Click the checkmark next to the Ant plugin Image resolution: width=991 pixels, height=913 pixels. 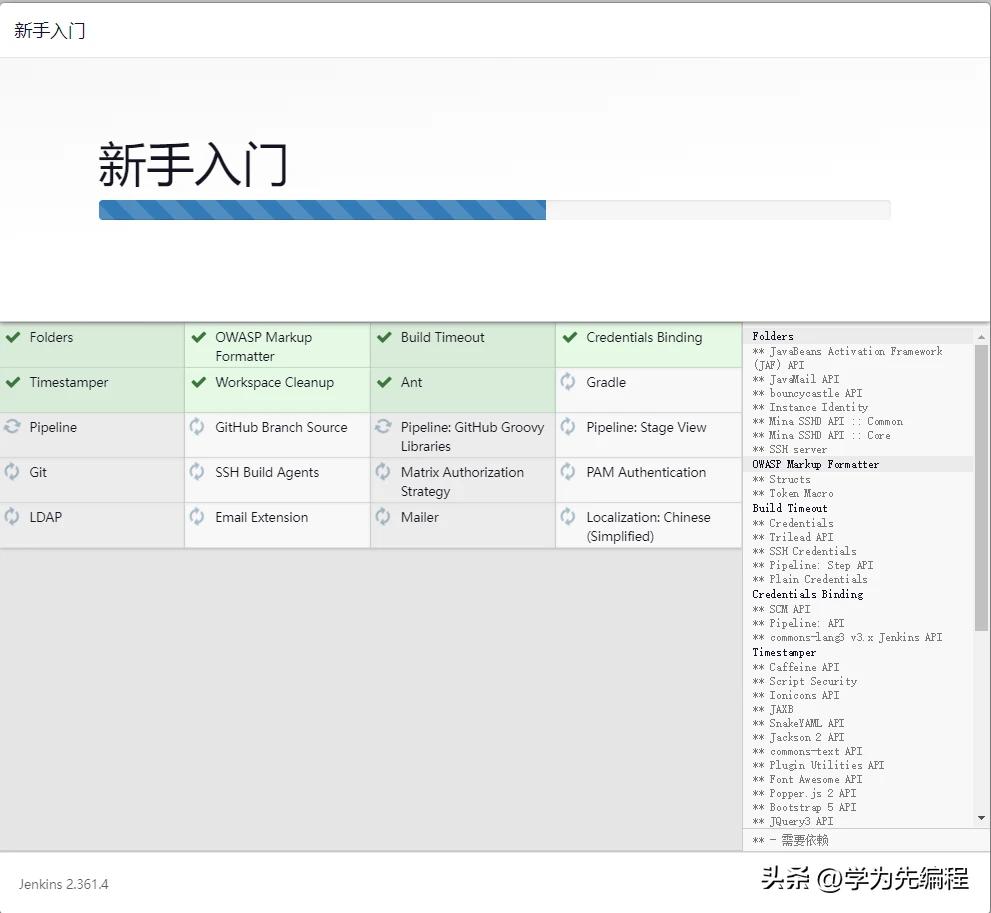coord(384,382)
